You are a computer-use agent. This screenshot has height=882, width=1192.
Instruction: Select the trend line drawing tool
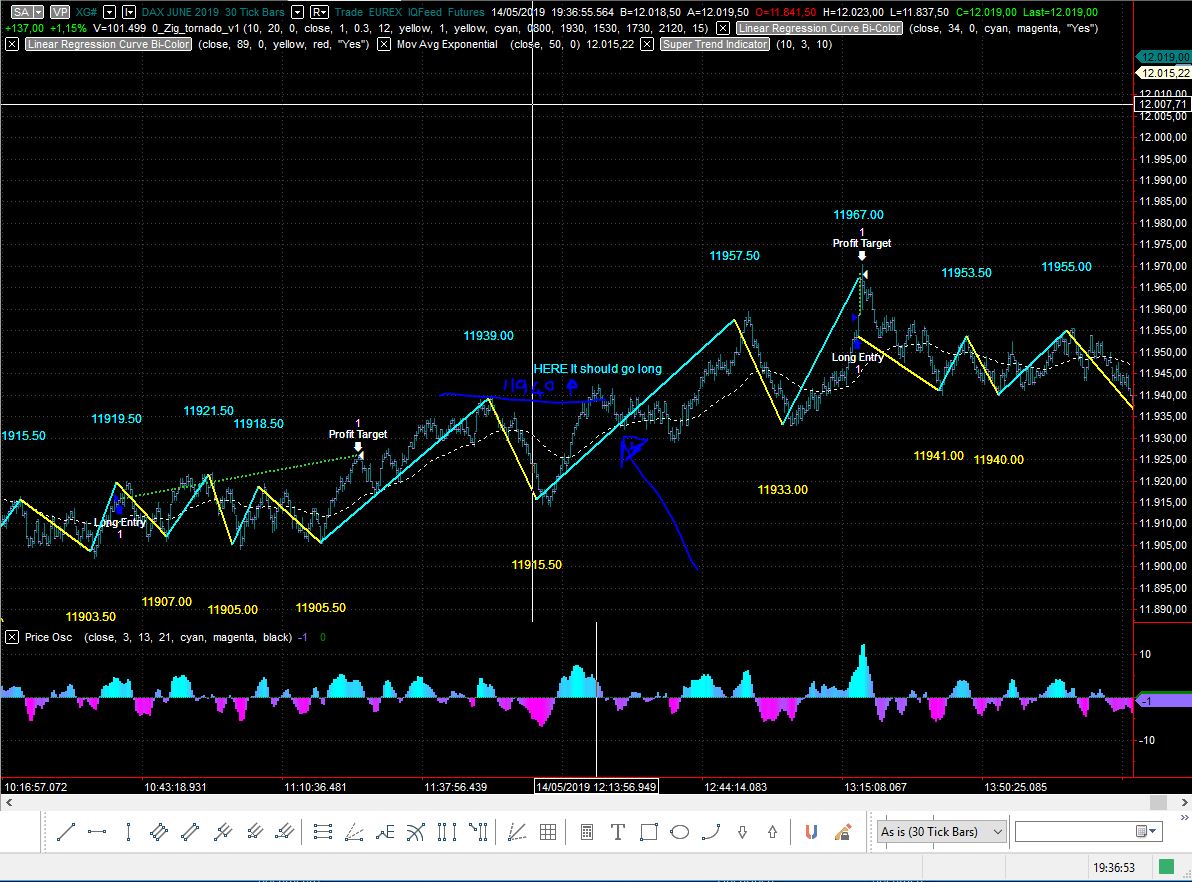coord(66,832)
